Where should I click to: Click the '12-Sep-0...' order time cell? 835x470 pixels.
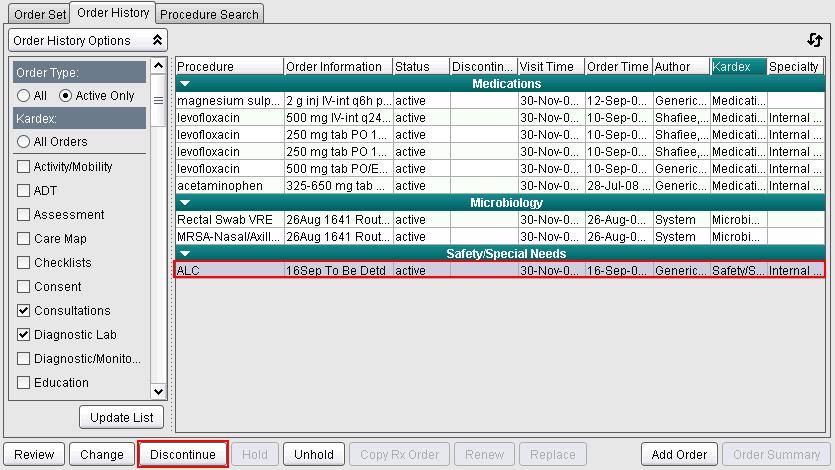pyautogui.click(x=619, y=101)
